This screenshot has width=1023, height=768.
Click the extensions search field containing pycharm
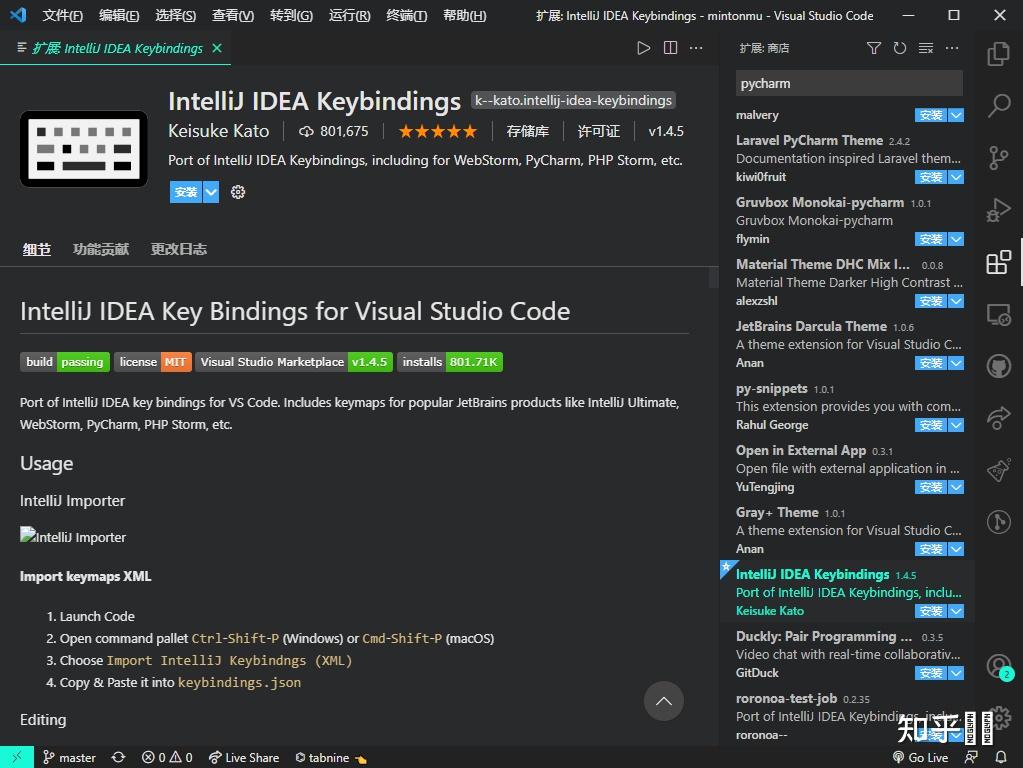pos(849,84)
